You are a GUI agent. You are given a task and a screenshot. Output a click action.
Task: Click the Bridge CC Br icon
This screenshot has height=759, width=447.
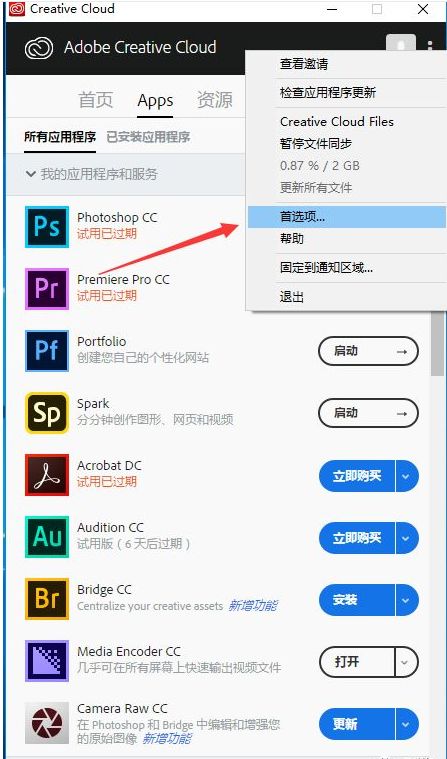pyautogui.click(x=46, y=599)
